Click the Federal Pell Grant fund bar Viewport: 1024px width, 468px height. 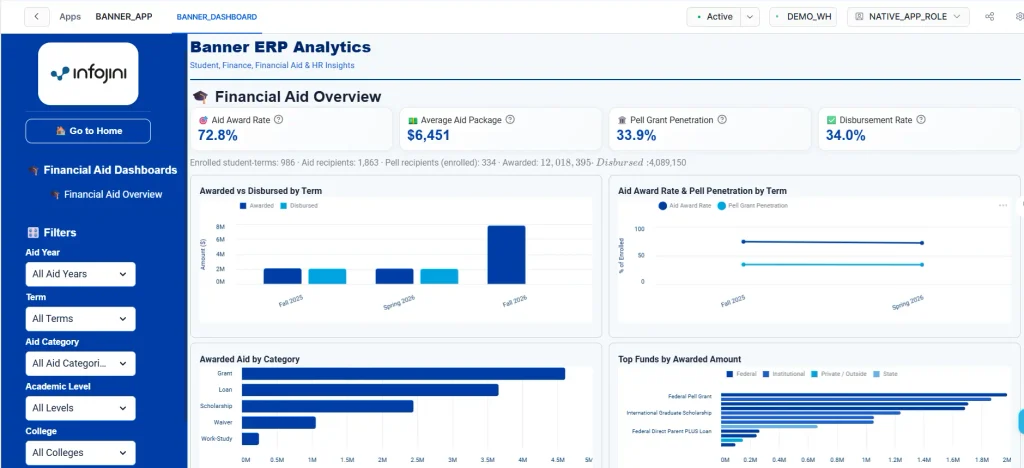pyautogui.click(x=863, y=395)
